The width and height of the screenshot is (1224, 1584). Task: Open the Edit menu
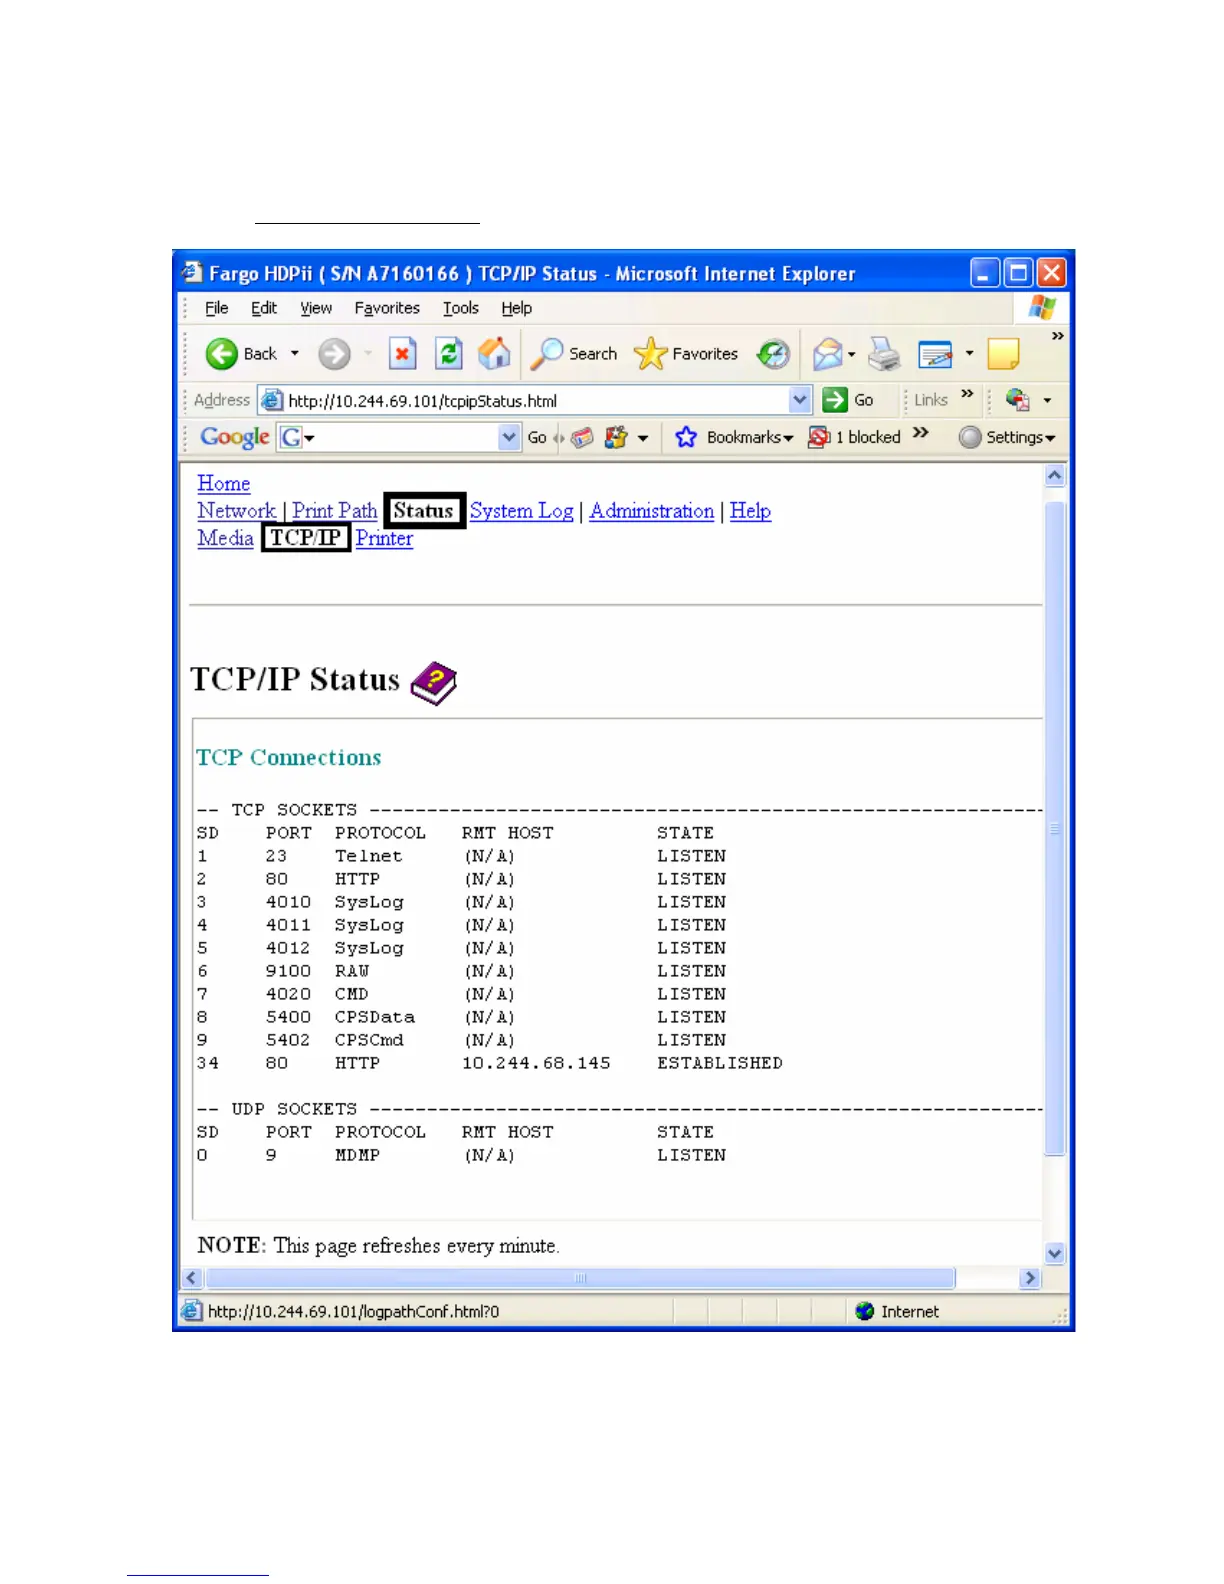coord(264,308)
